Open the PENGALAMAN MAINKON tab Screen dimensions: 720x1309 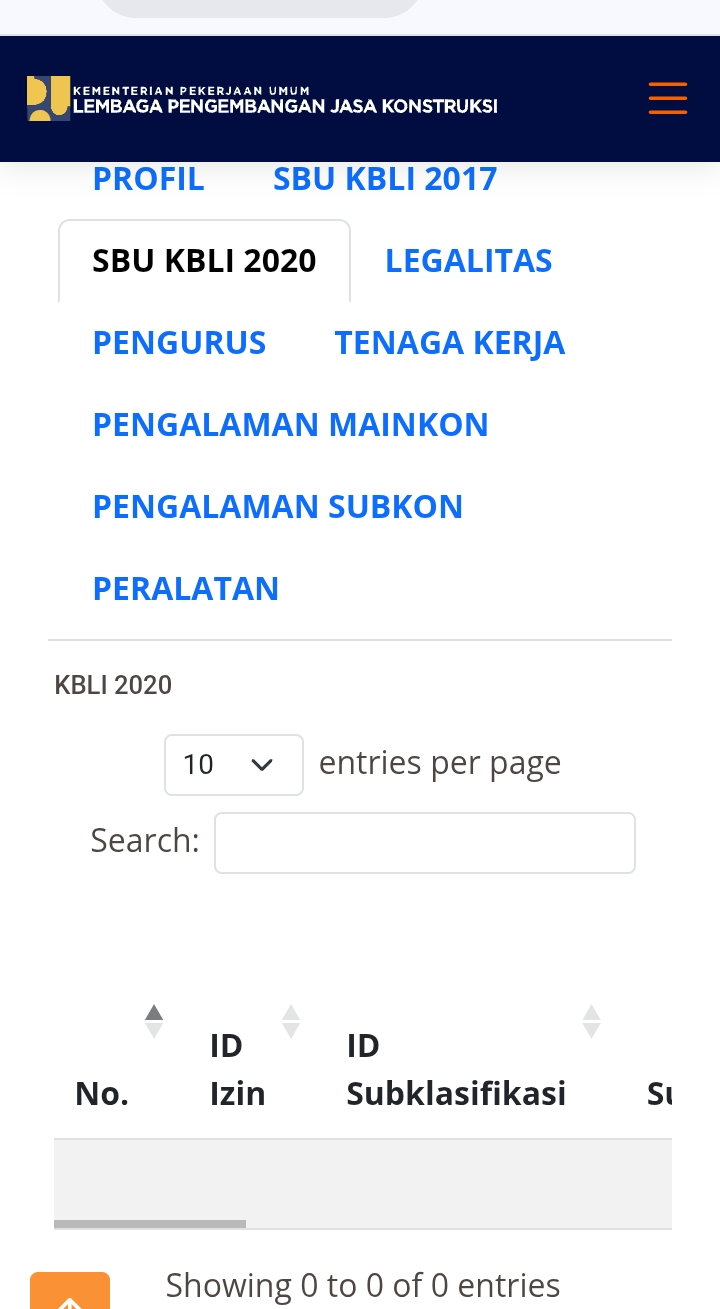(x=291, y=425)
